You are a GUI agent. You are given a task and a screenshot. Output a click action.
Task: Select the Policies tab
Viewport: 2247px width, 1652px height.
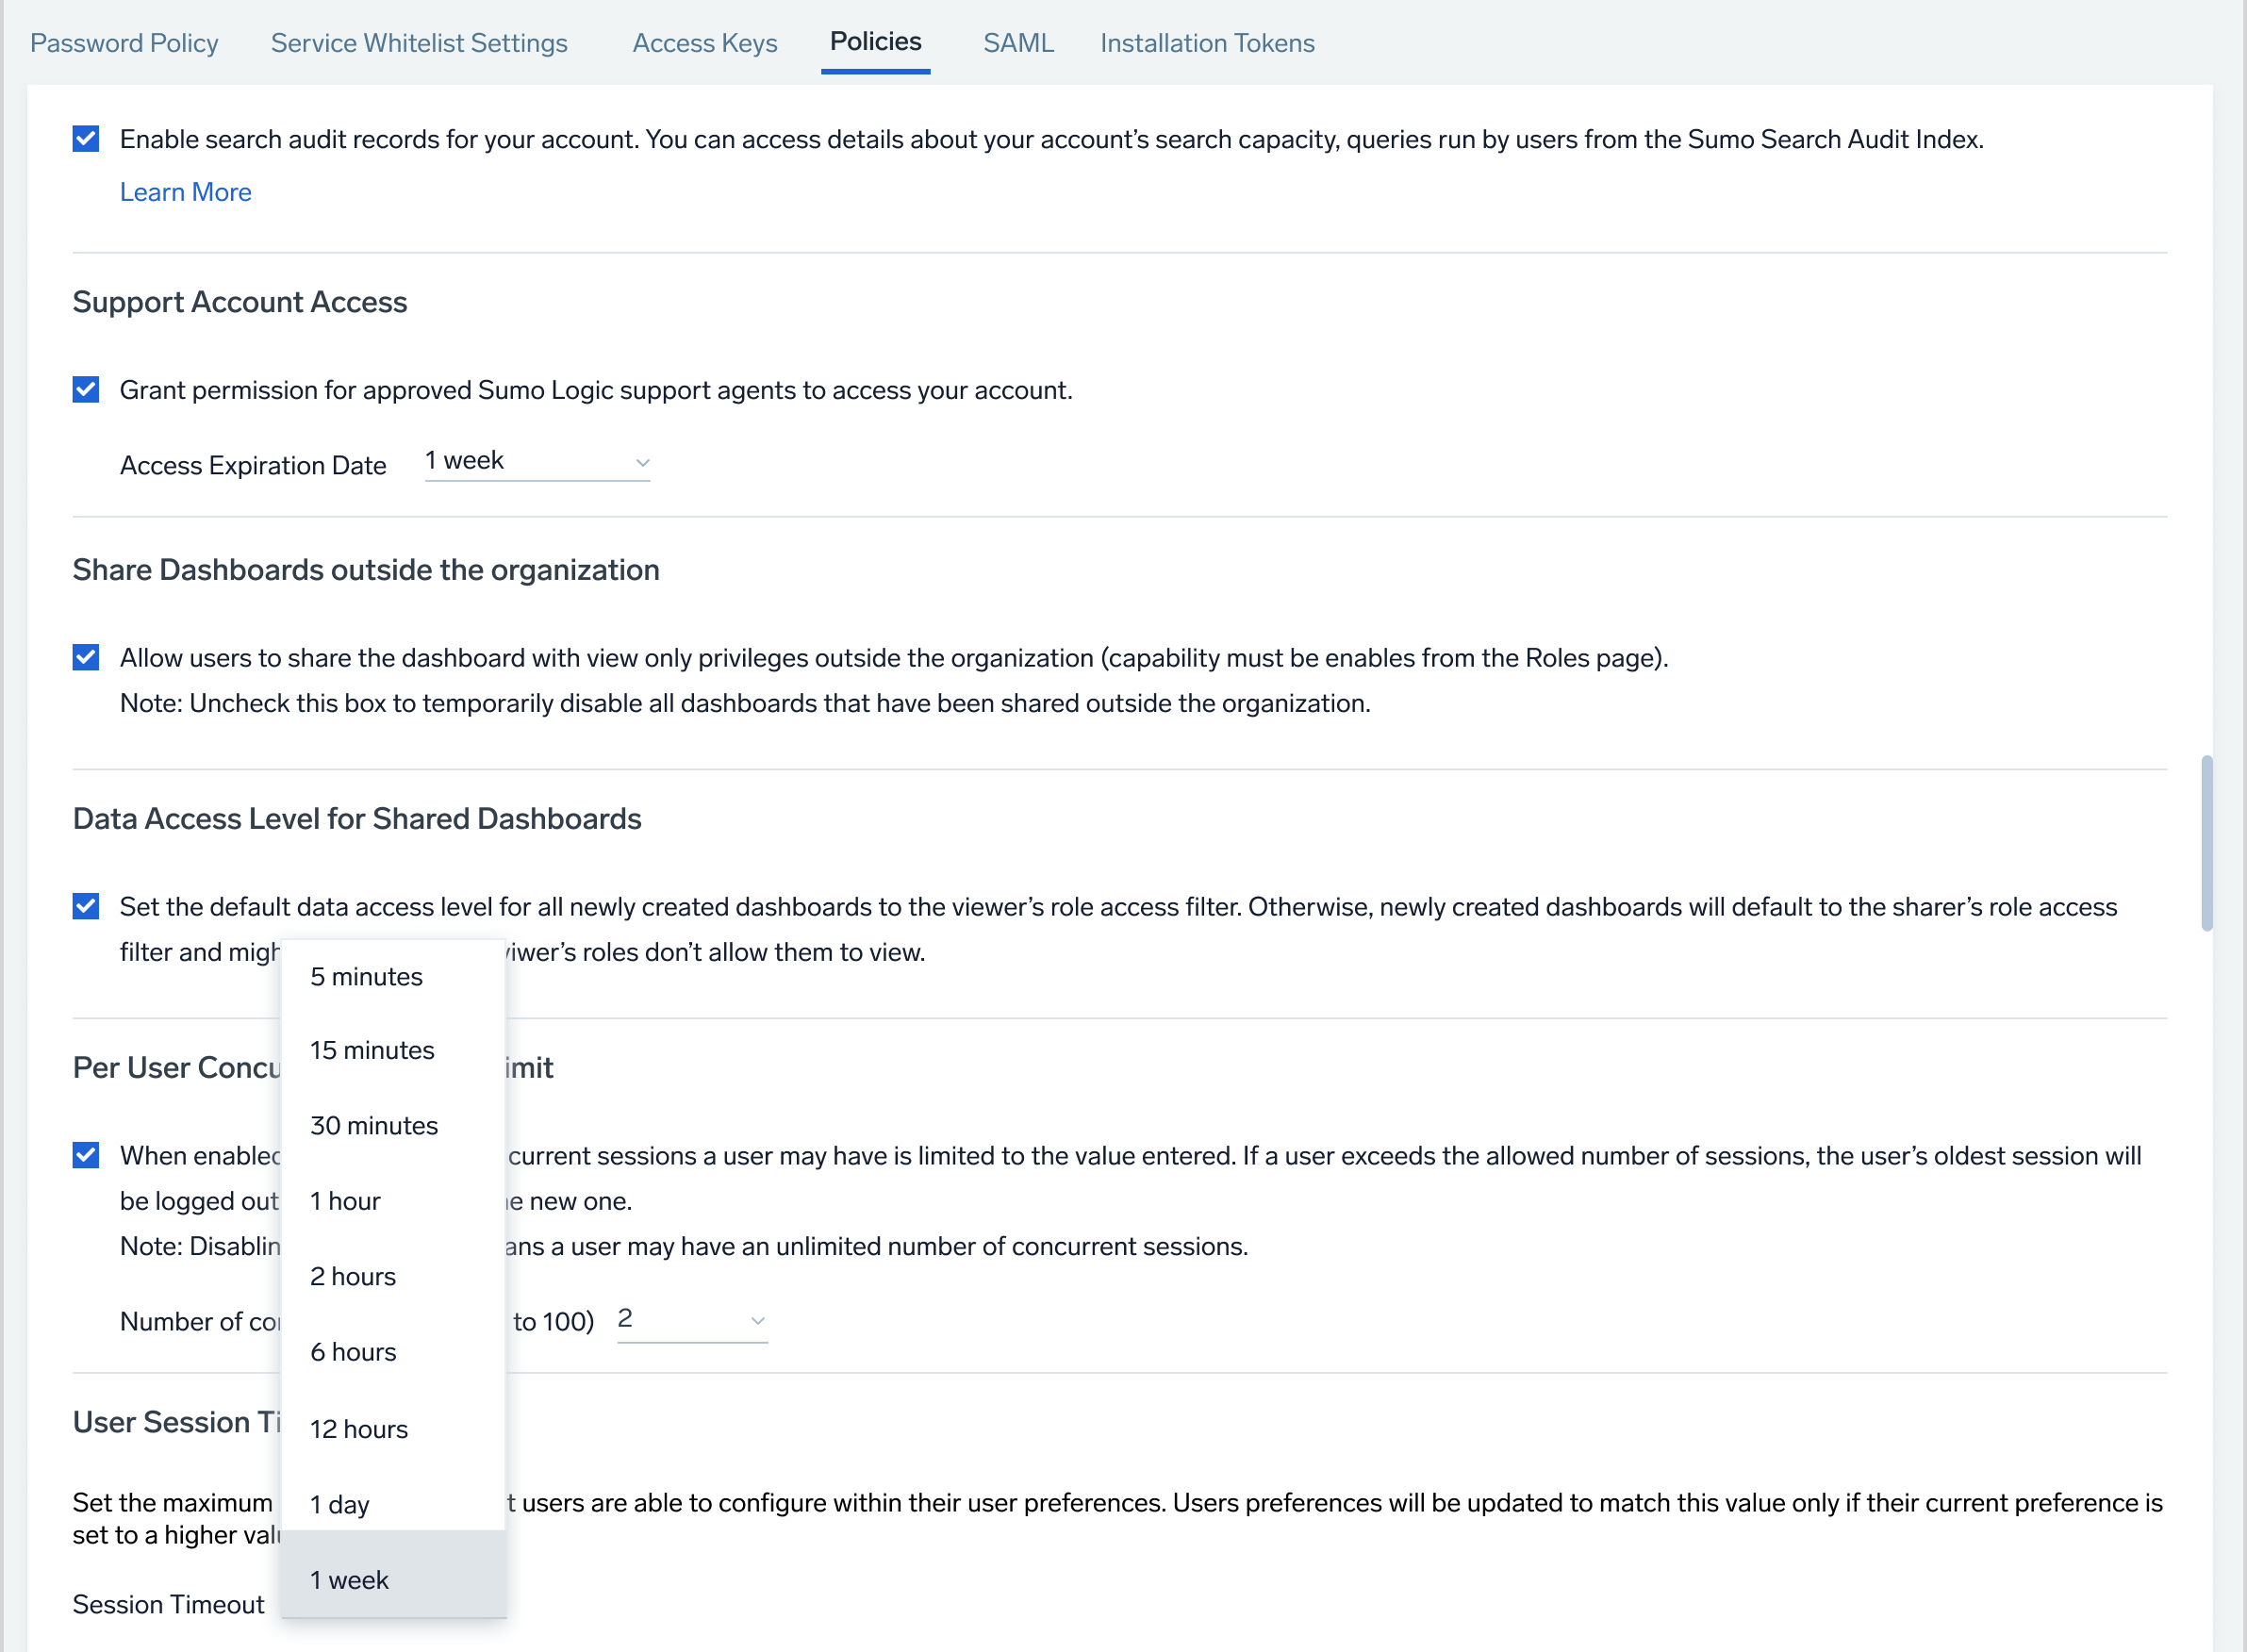pyautogui.click(x=874, y=42)
